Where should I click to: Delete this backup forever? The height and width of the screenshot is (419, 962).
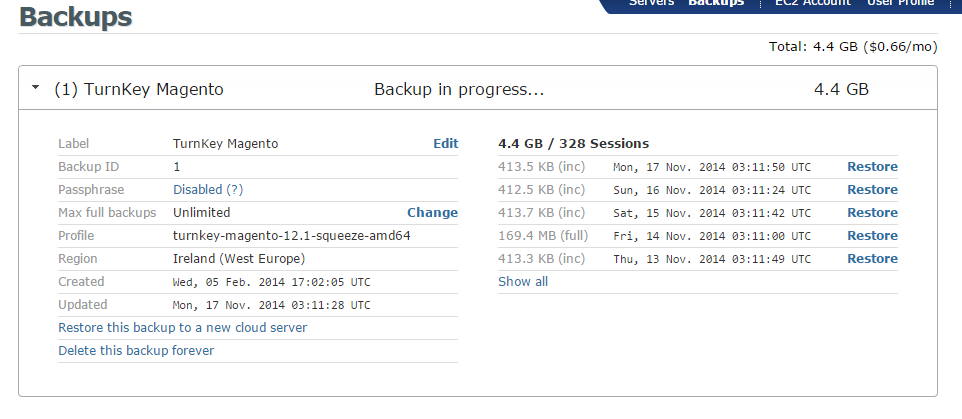click(136, 351)
